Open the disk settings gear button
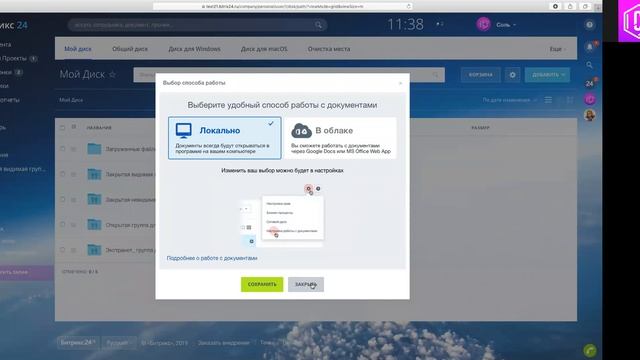This screenshot has width=640, height=360. [x=512, y=75]
